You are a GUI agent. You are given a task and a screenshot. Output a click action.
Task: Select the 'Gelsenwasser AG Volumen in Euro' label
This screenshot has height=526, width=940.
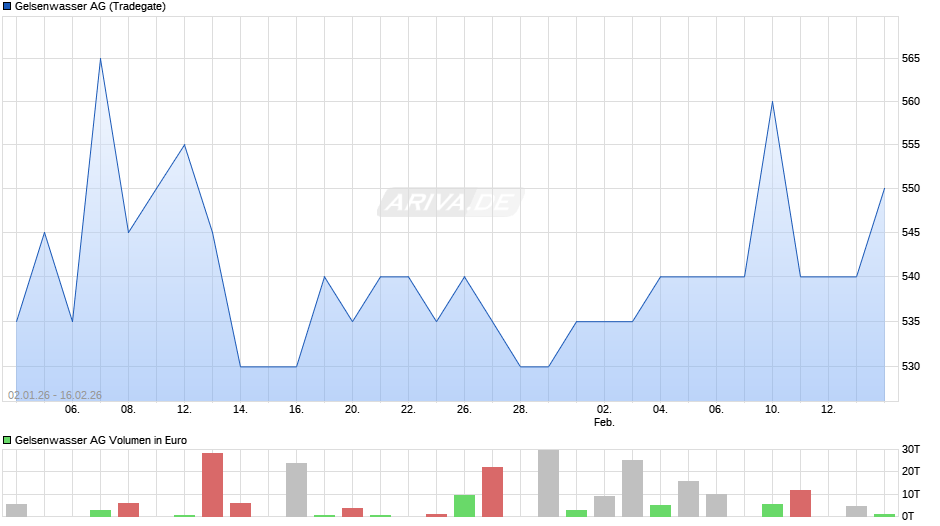(101, 440)
